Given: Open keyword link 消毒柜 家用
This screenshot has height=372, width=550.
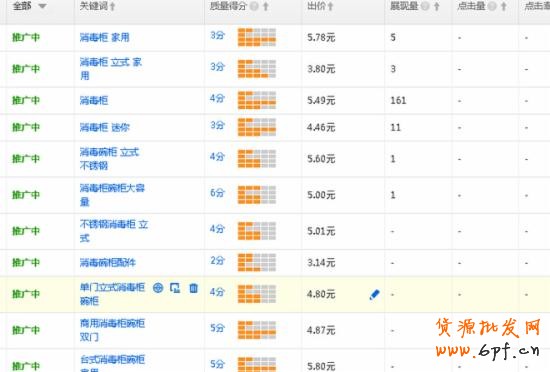Looking at the screenshot, I should 105,37.
